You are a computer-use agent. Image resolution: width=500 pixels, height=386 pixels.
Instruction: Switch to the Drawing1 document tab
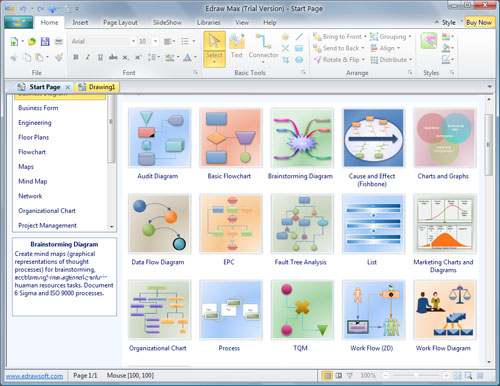point(97,87)
